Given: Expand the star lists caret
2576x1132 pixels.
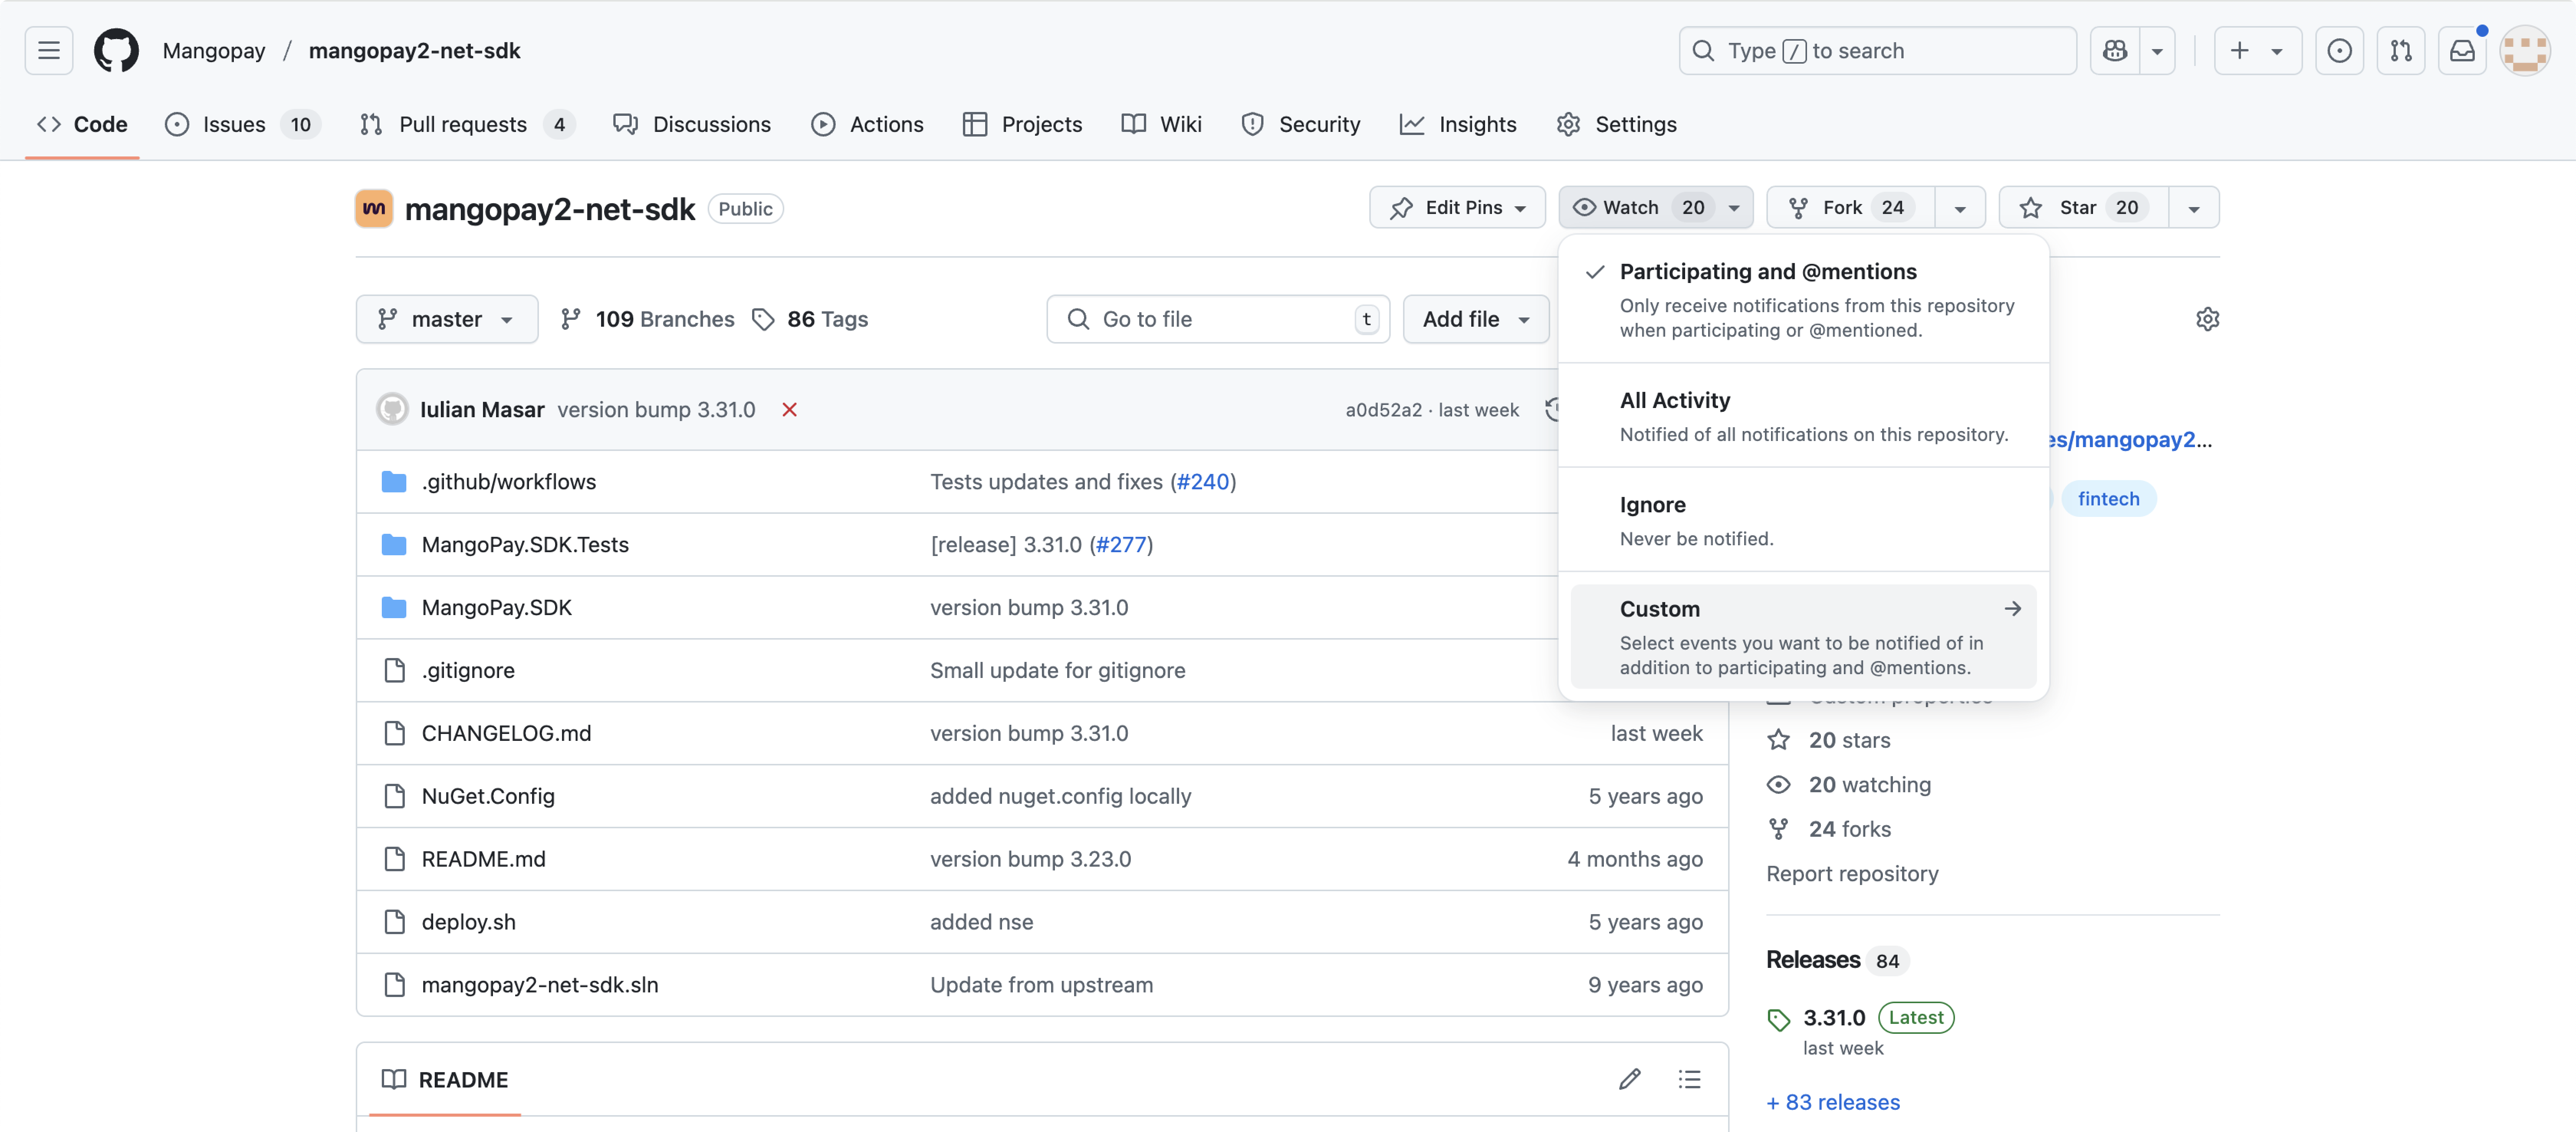Looking at the screenshot, I should [2194, 207].
